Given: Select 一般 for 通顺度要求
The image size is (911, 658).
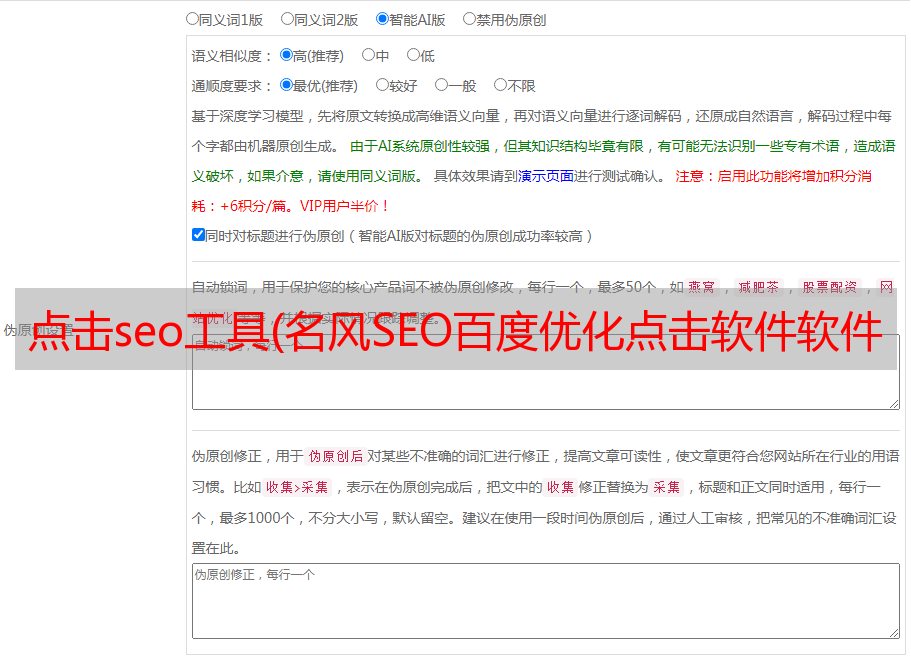Looking at the screenshot, I should click(442, 85).
